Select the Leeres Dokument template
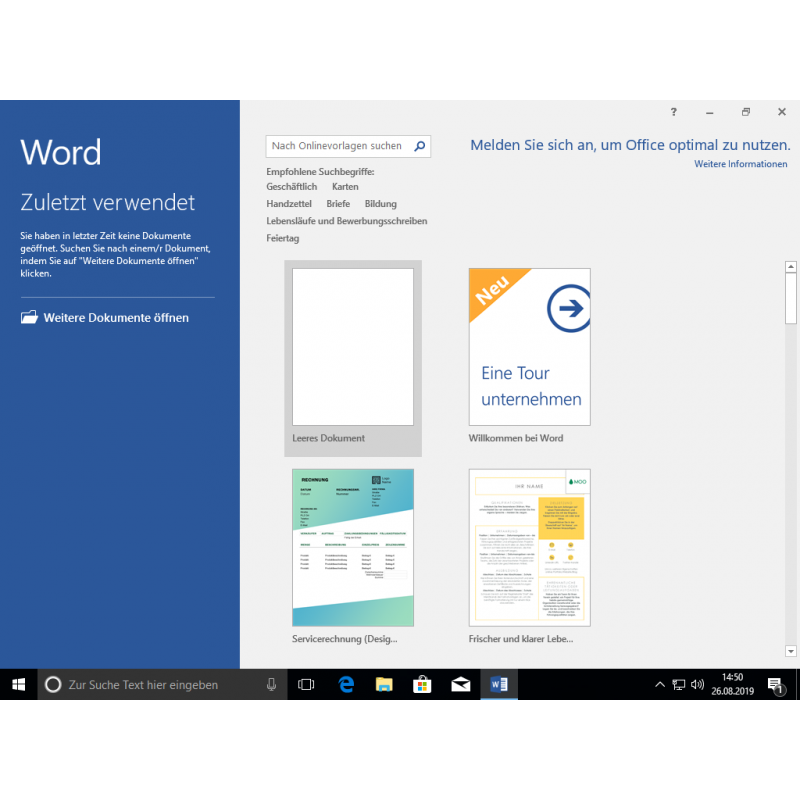 352,348
